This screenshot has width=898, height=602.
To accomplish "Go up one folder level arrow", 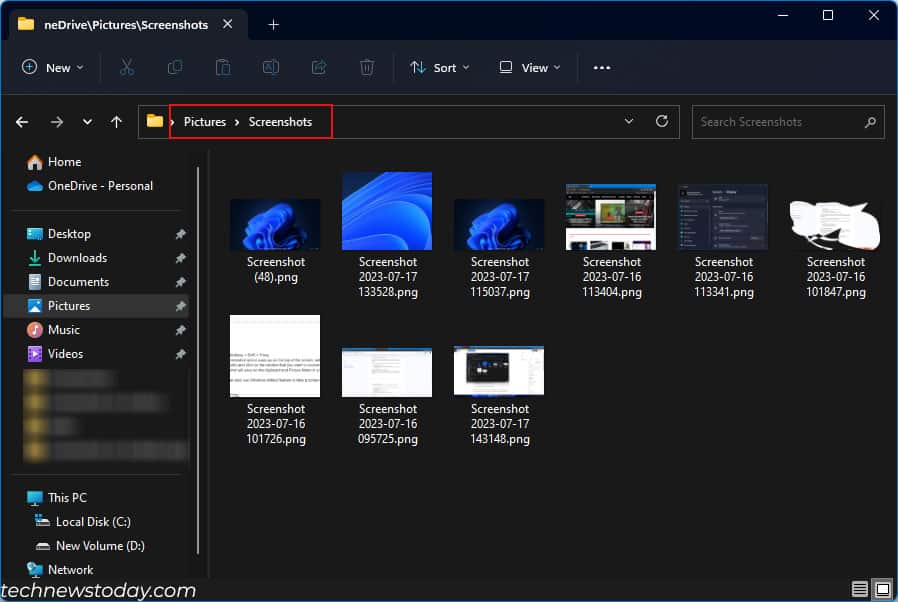I will [x=116, y=122].
